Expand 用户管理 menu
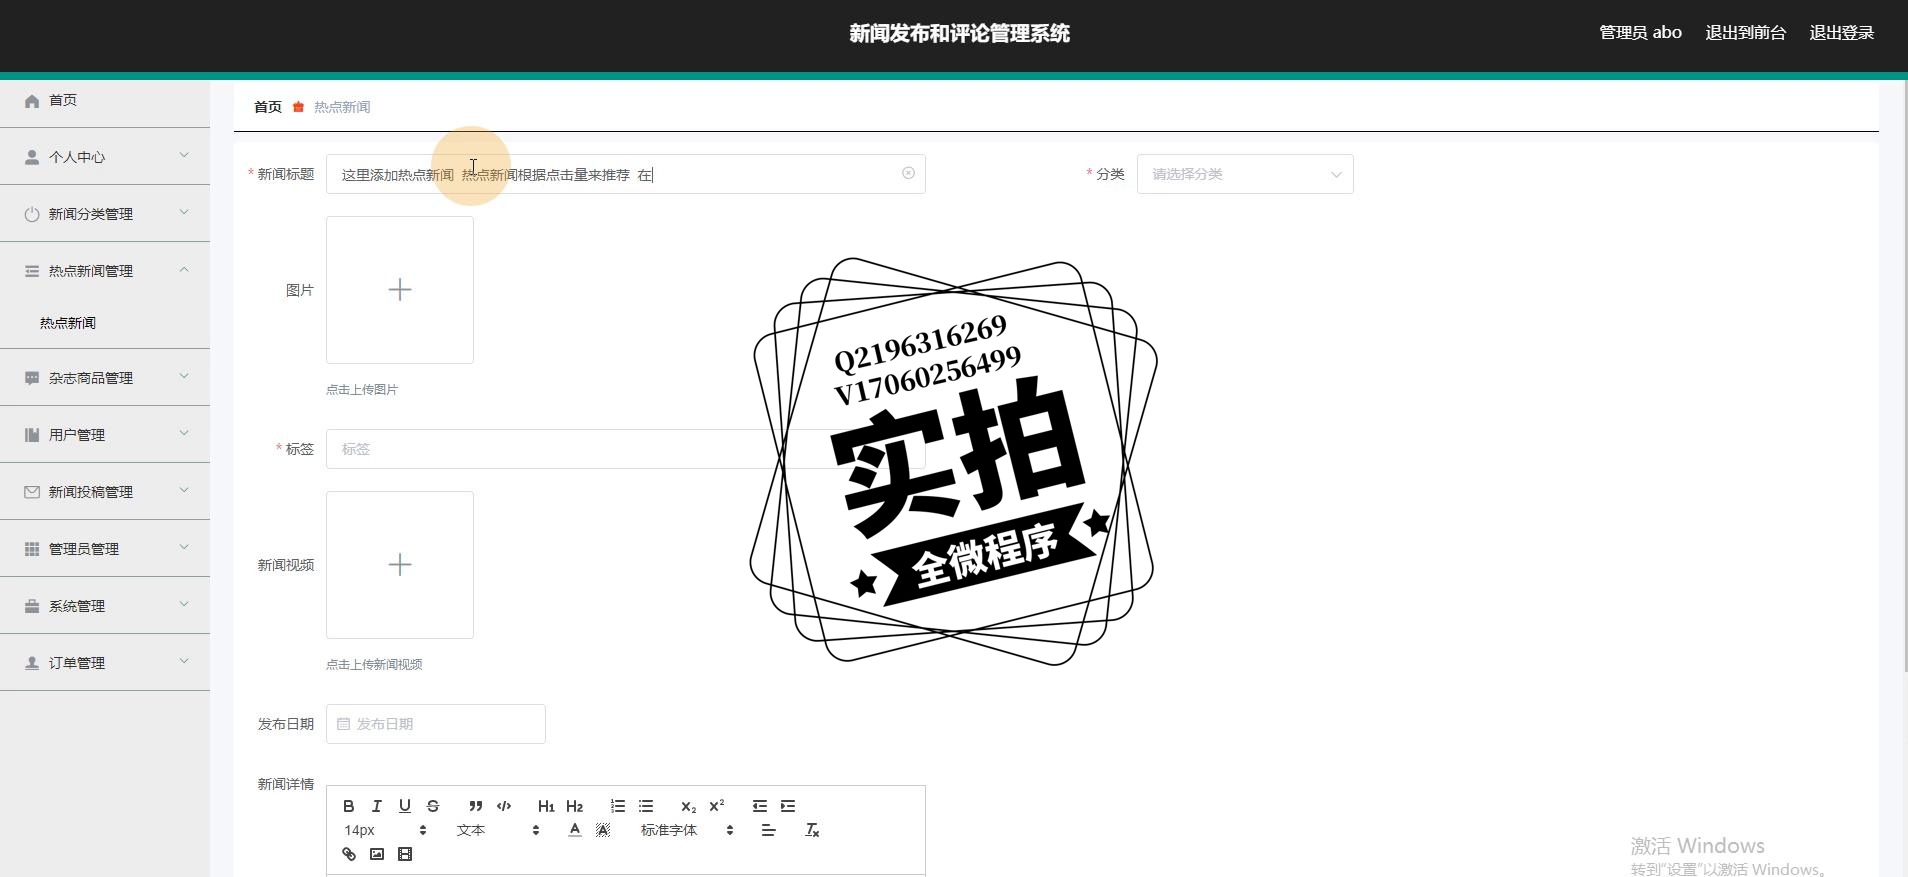This screenshot has width=1908, height=877. point(105,435)
